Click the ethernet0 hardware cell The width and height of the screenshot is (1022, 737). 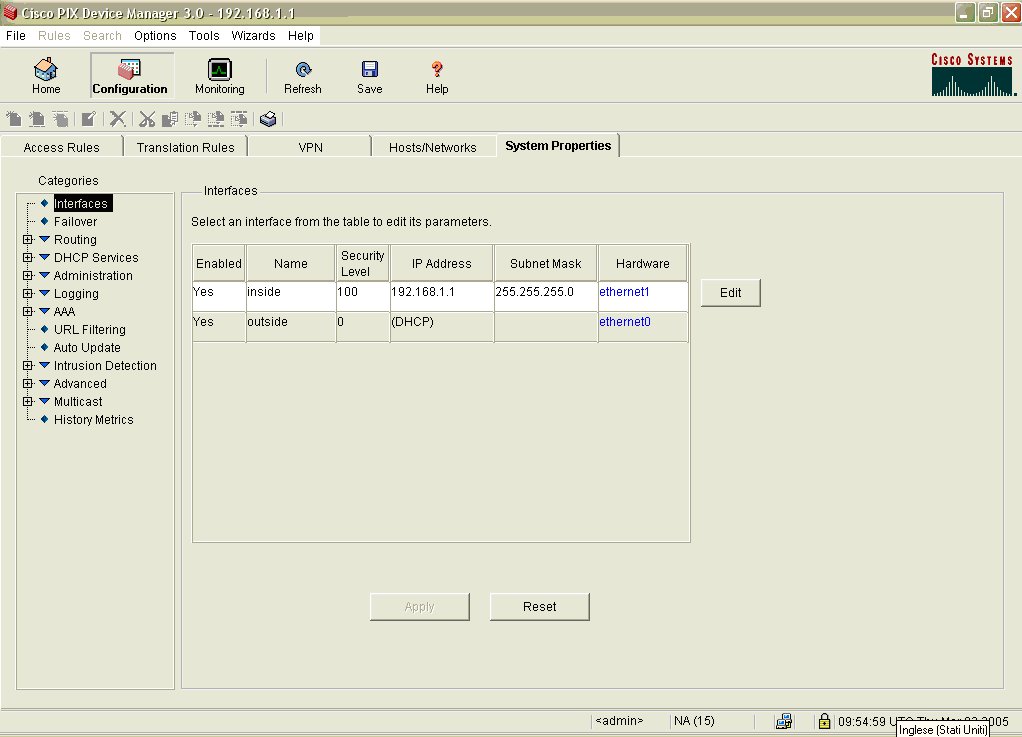coord(643,326)
